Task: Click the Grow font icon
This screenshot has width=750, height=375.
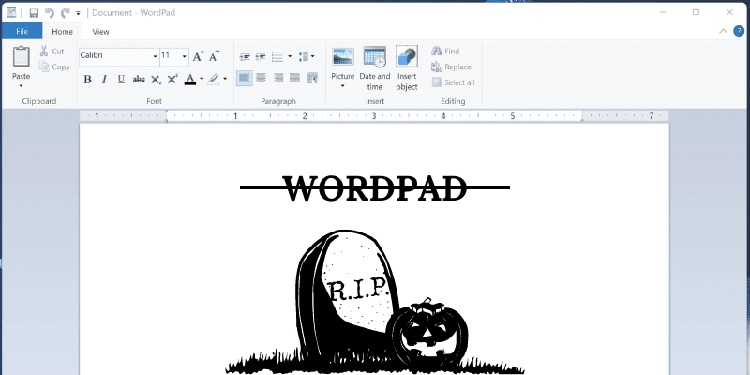Action: [198, 56]
